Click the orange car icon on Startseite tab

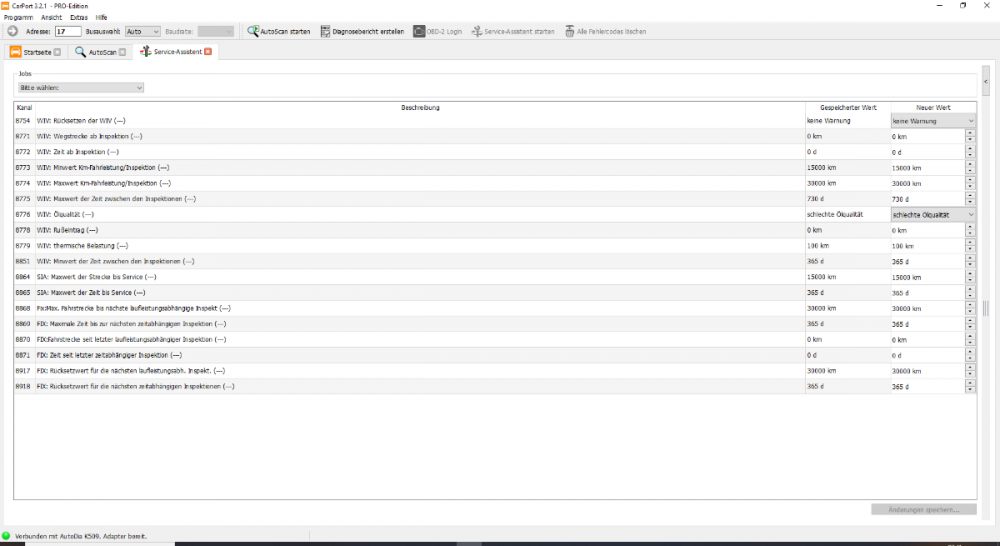click(15, 52)
